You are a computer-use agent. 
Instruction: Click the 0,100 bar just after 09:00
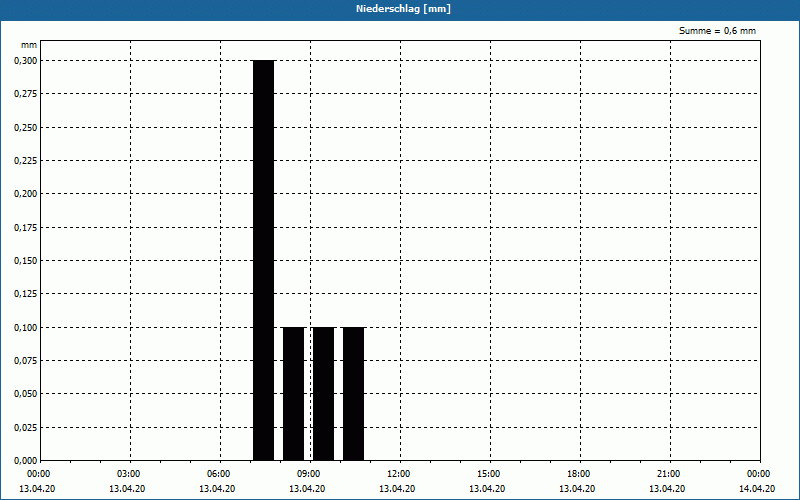(323, 394)
